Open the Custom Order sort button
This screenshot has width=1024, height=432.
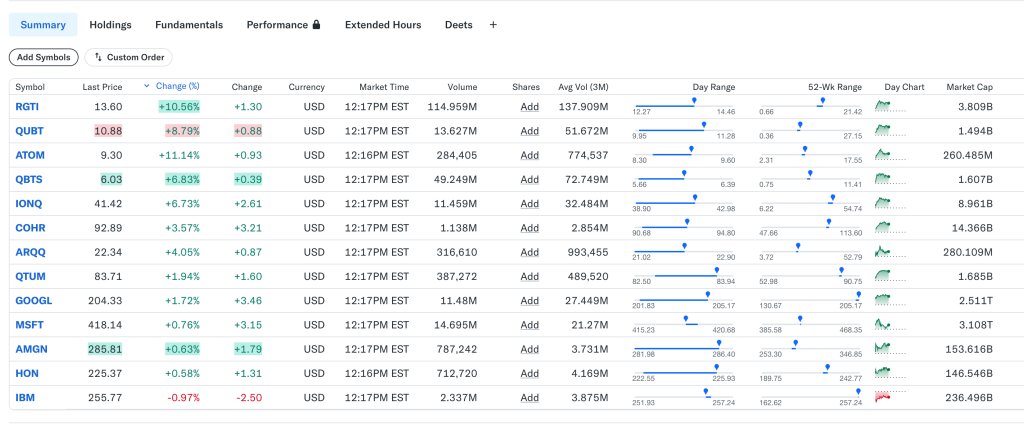129,57
